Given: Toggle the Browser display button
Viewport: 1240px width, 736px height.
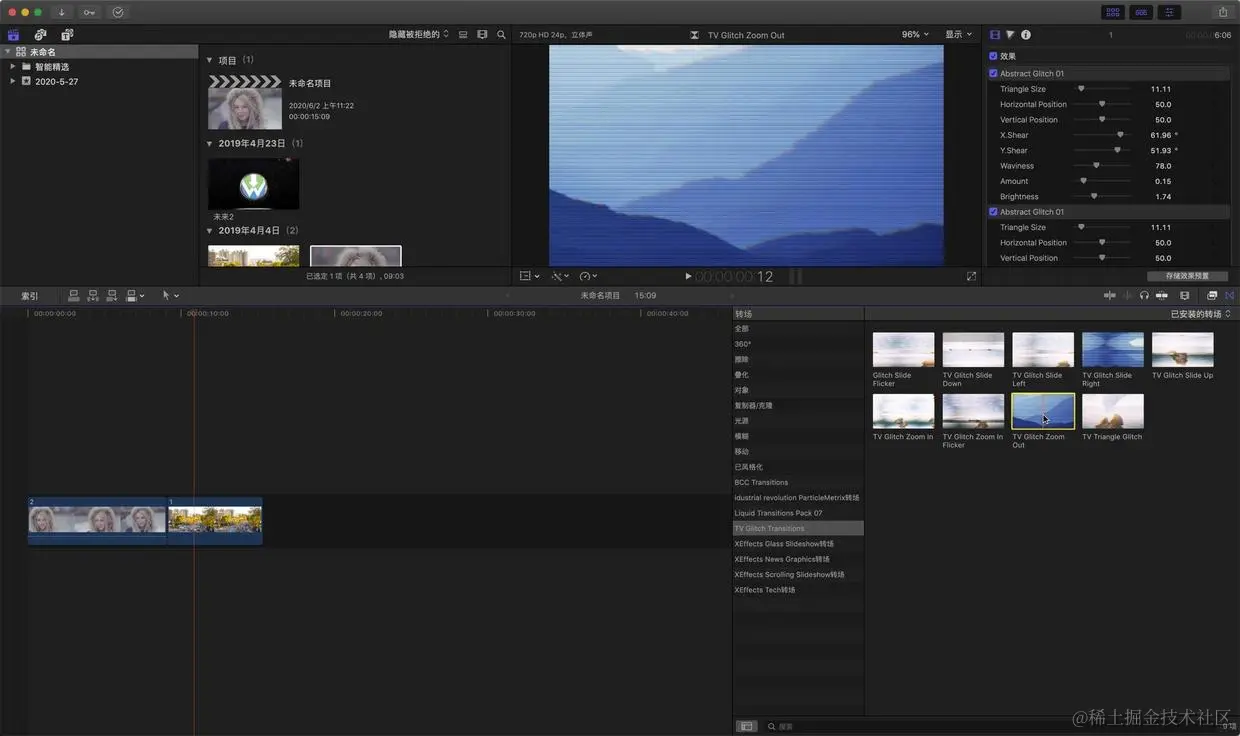Looking at the screenshot, I should coord(1112,12).
